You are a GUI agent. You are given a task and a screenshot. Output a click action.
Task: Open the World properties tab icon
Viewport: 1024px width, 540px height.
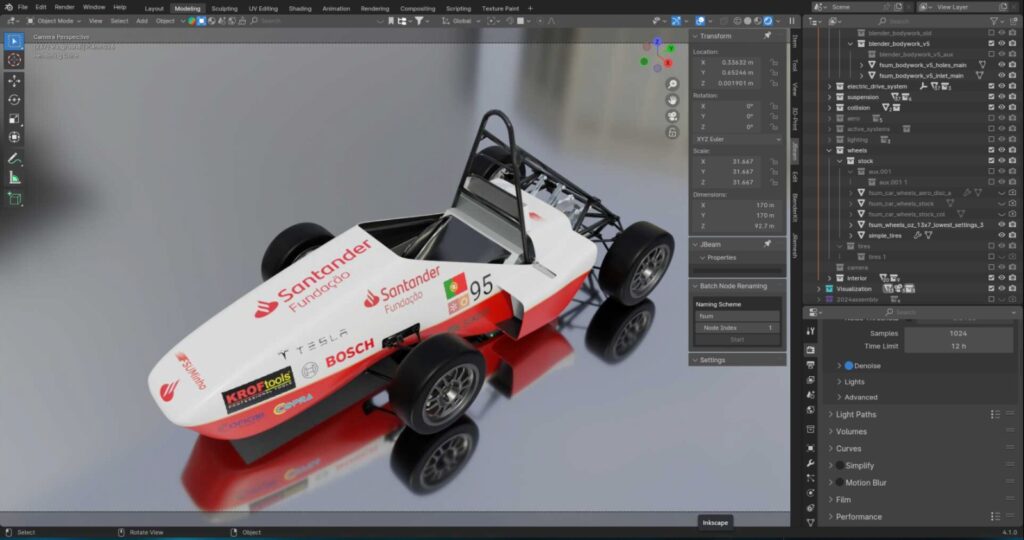click(x=810, y=410)
